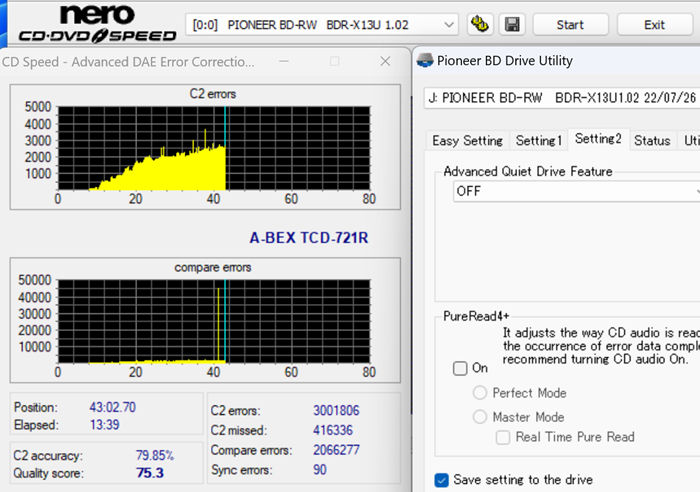Close the Advanced DAE Error Correction window
700x492 pixels.
click(383, 62)
